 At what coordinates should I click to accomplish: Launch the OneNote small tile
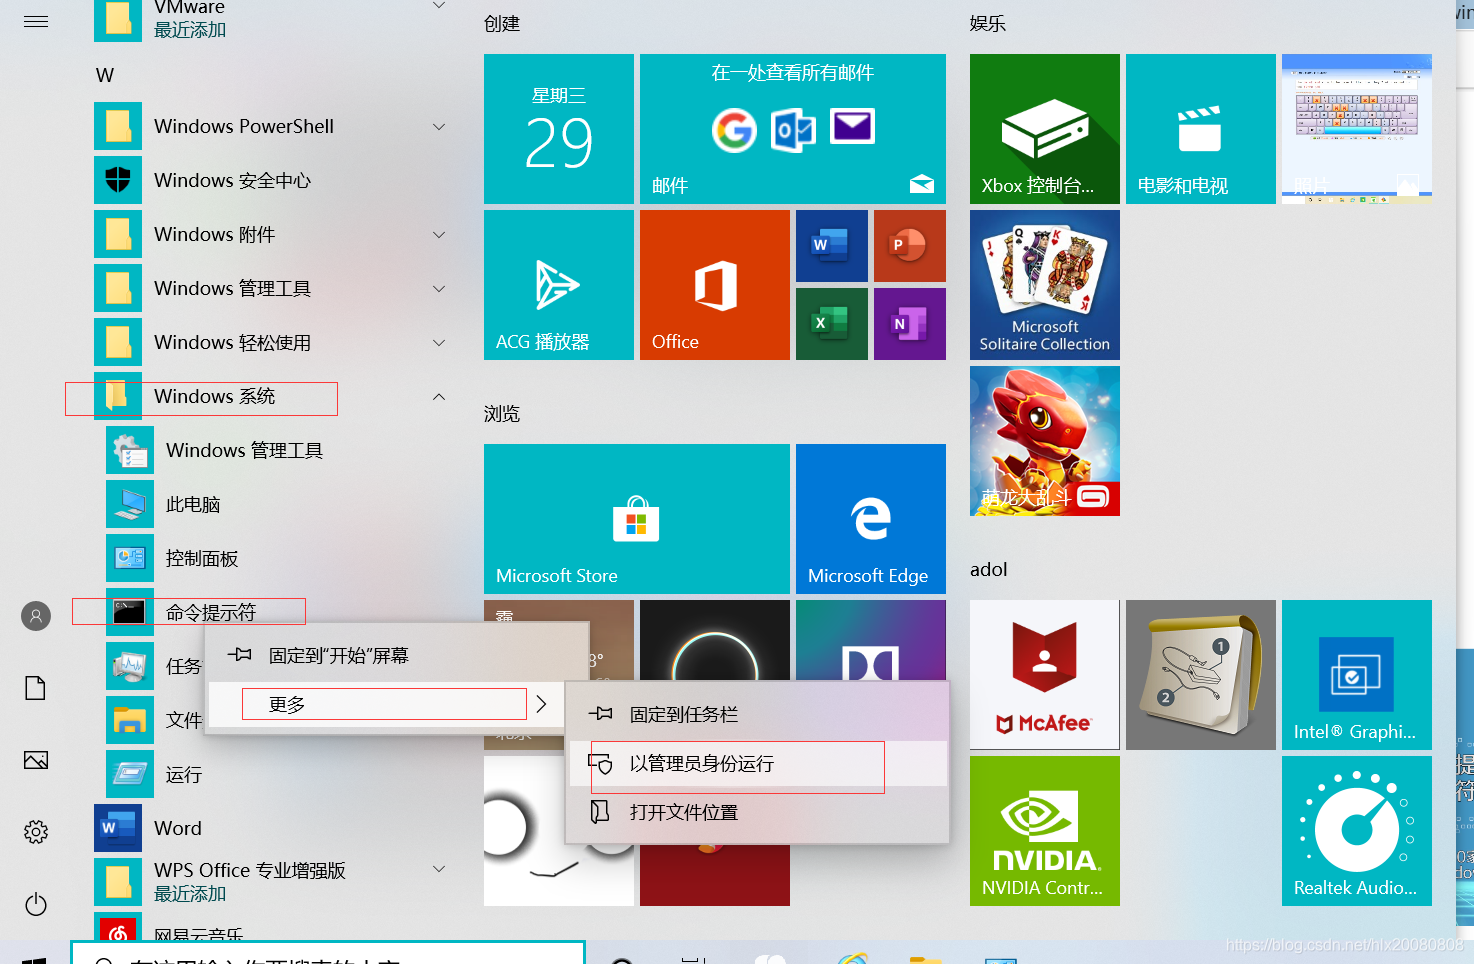909,324
